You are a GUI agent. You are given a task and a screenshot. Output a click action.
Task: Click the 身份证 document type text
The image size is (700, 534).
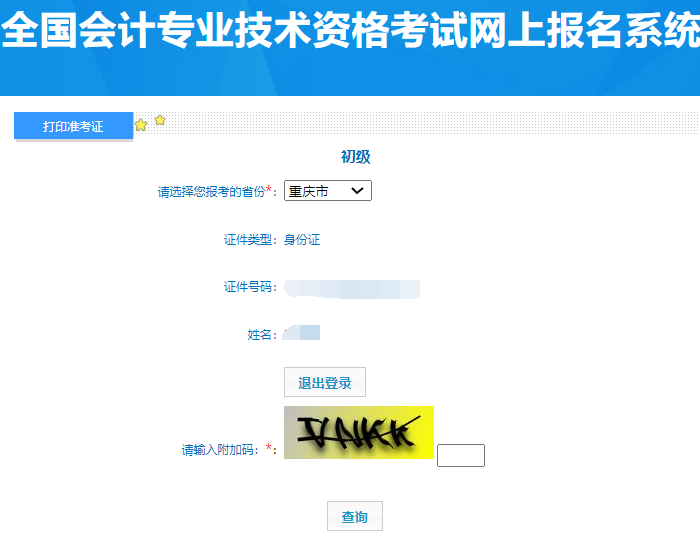click(302, 240)
